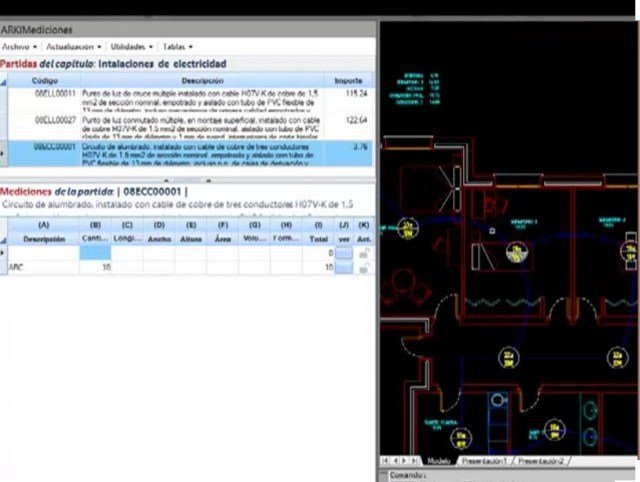Click the ver button in the ARC row
640x482 pixels.
pos(344,268)
